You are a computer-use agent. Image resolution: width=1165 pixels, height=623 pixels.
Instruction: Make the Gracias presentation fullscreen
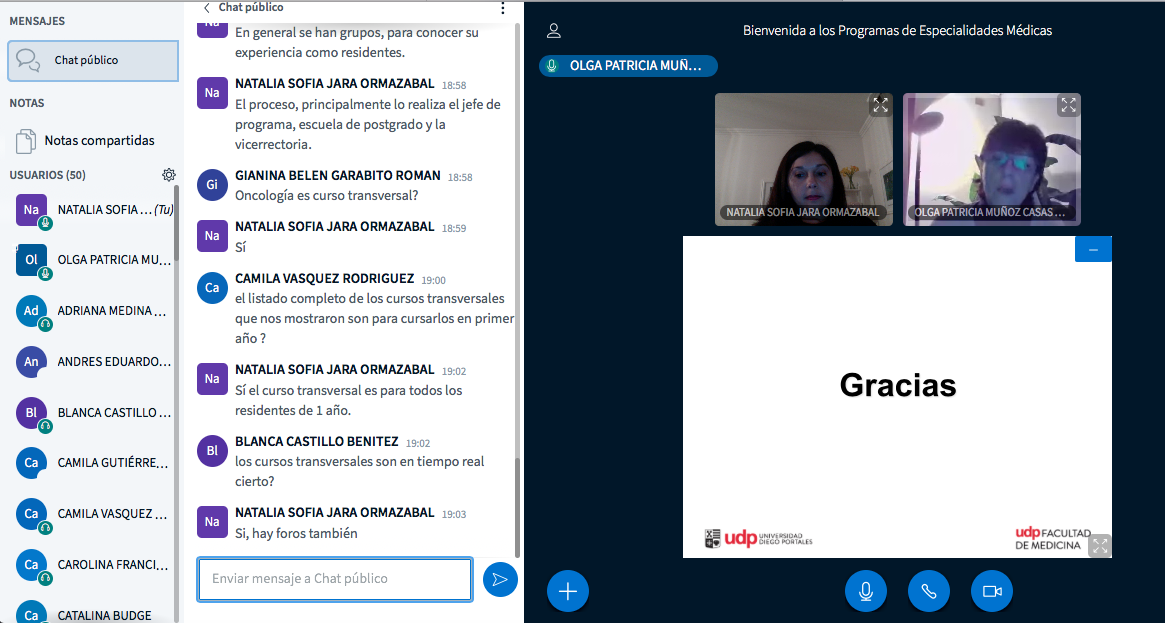(1099, 545)
